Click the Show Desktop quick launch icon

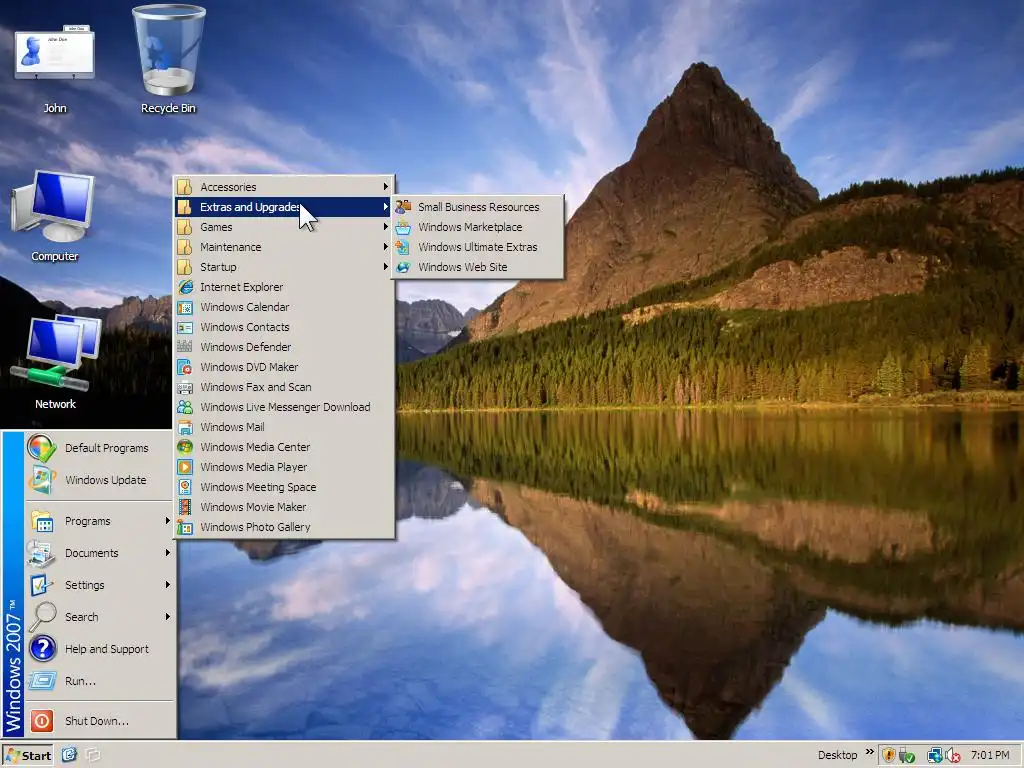tap(70, 755)
